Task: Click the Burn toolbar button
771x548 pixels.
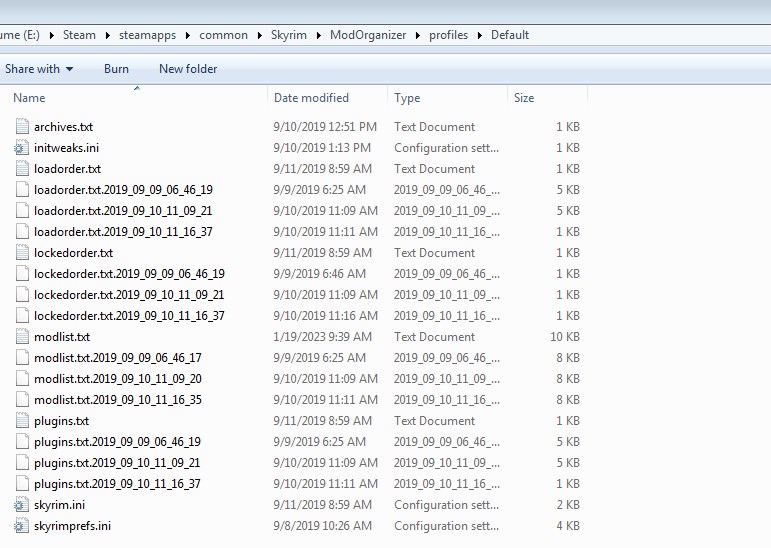Action: pos(117,69)
